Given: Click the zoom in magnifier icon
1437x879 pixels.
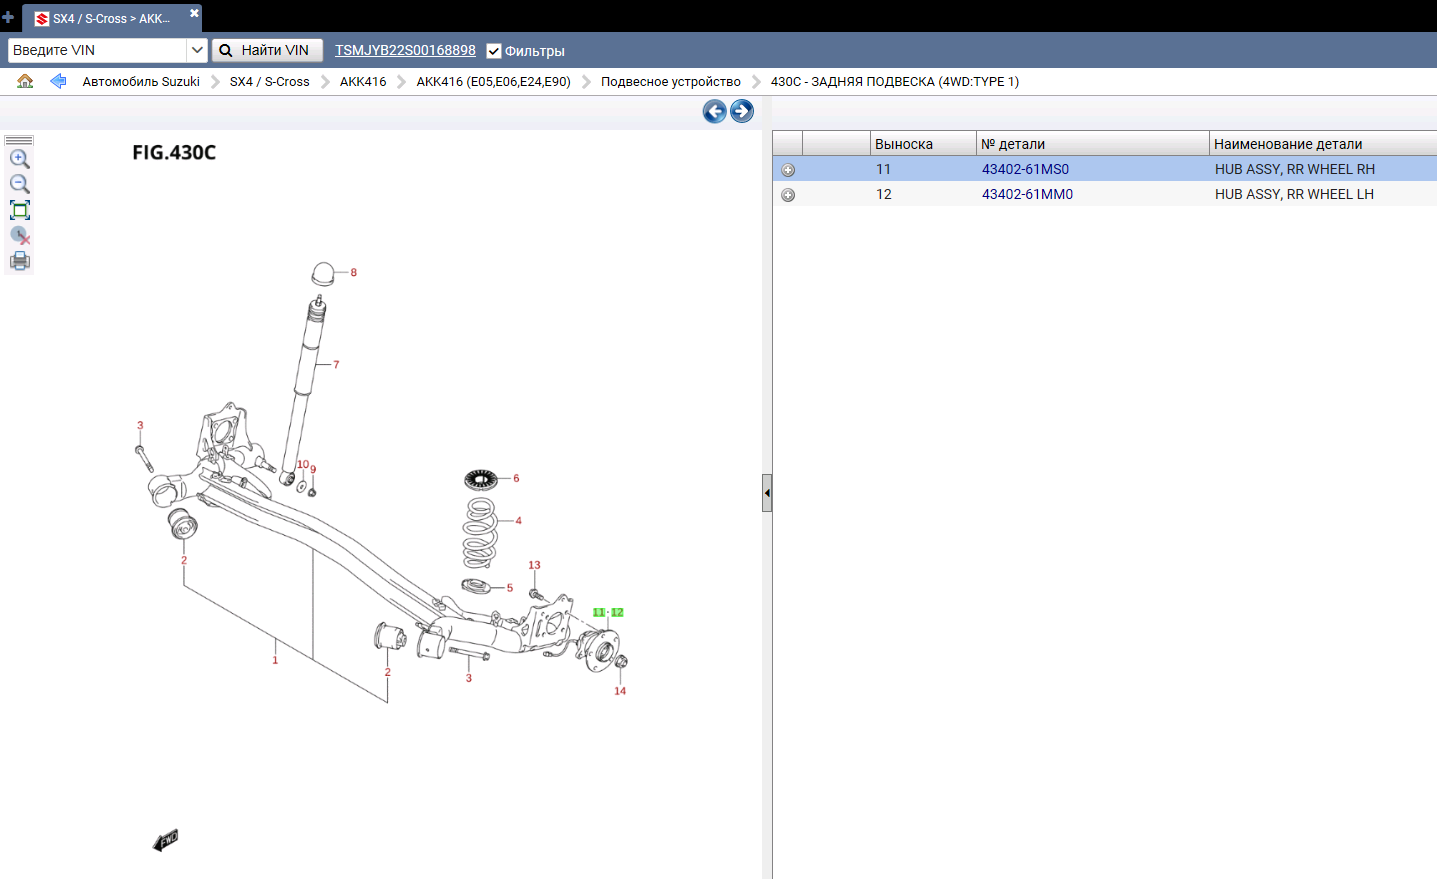Looking at the screenshot, I should click(19, 159).
